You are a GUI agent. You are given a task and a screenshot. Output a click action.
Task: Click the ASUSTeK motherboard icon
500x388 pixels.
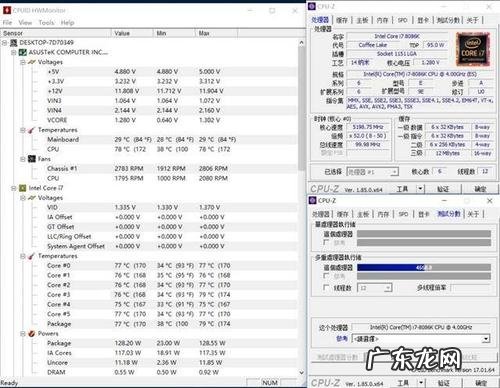click(23, 52)
